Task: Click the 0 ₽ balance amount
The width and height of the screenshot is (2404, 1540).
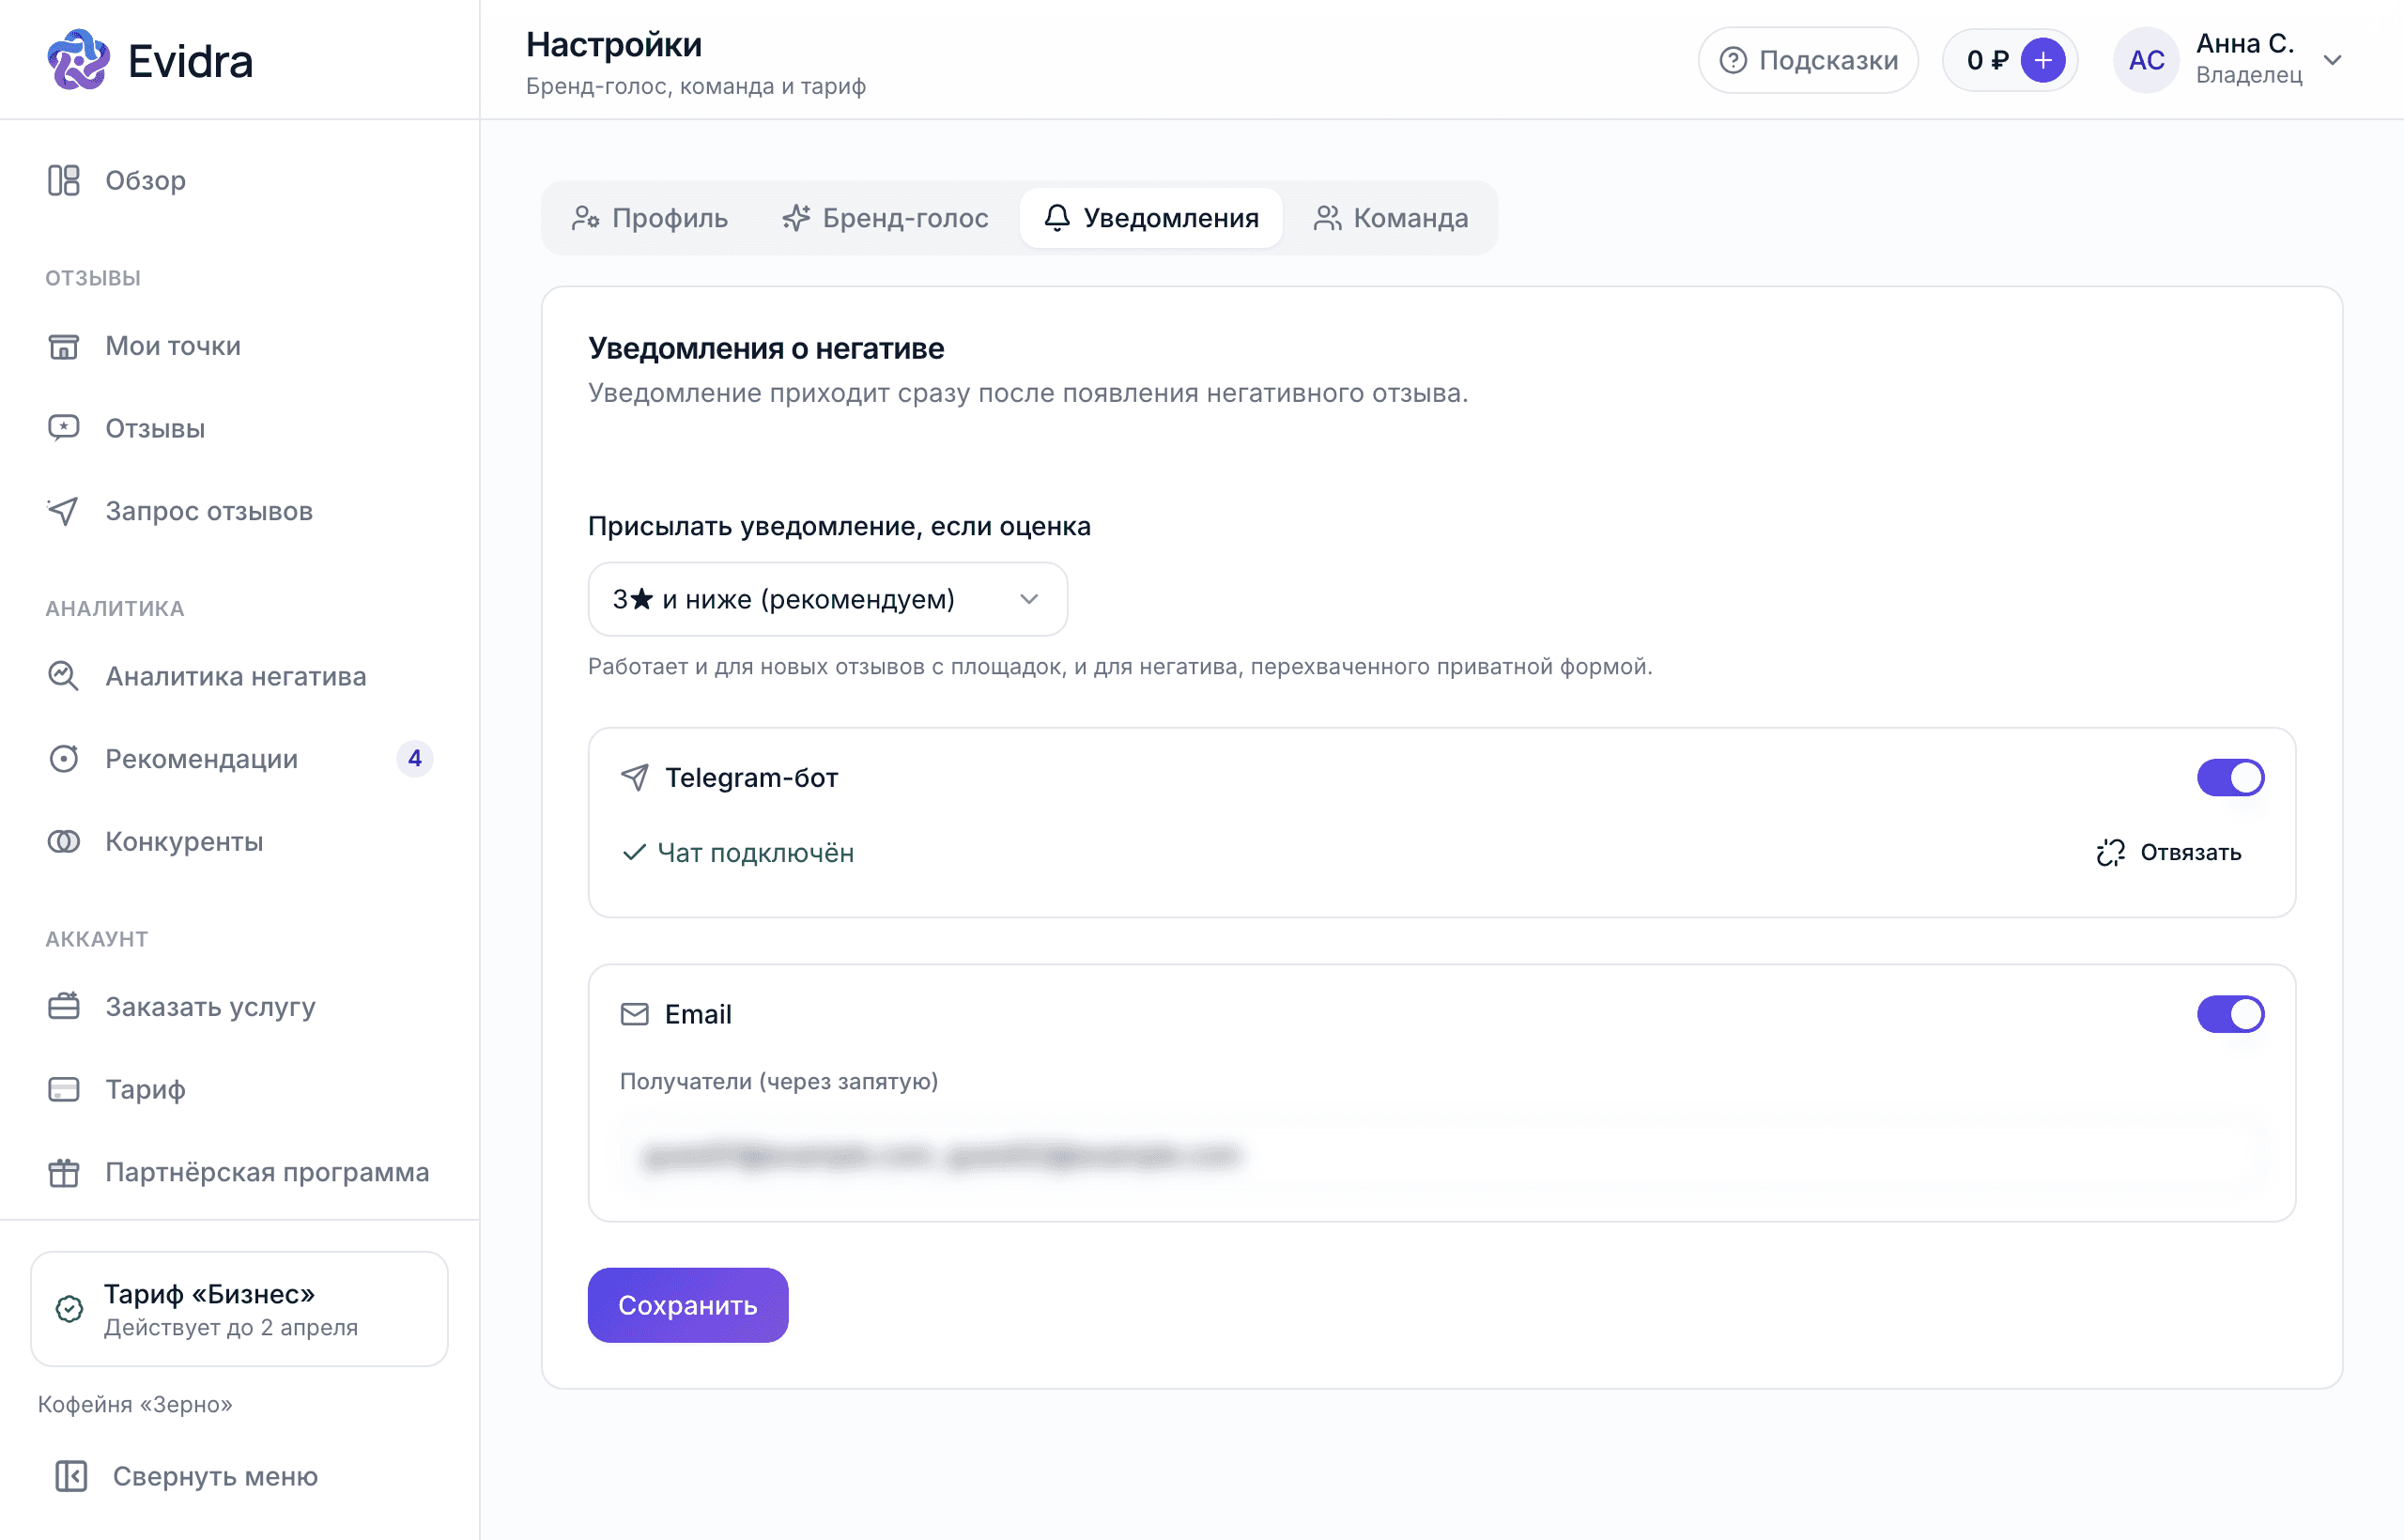Action: tap(1987, 60)
